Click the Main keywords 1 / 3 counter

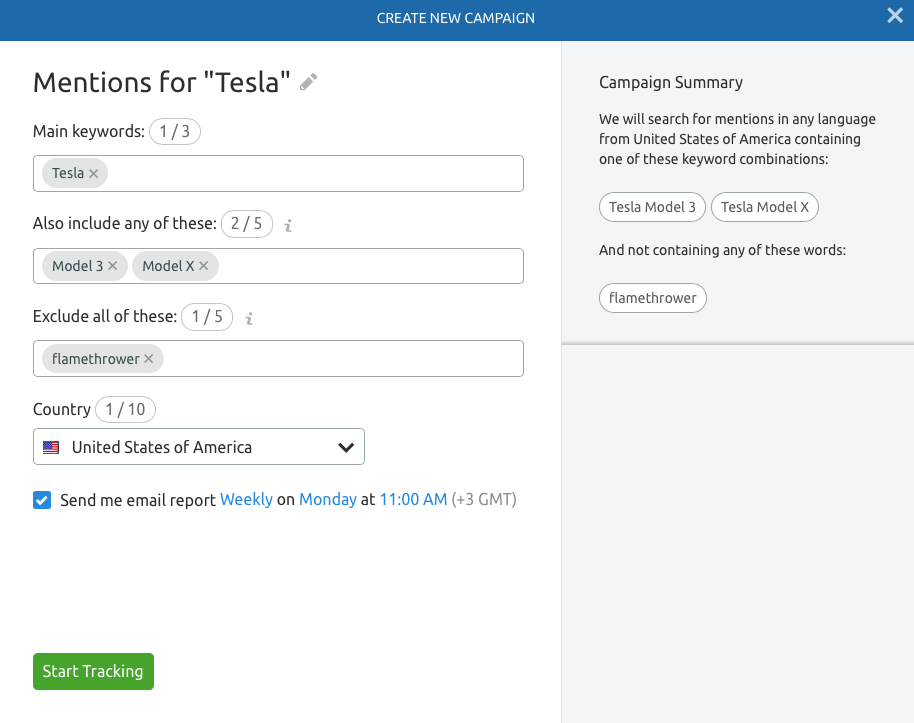175,131
